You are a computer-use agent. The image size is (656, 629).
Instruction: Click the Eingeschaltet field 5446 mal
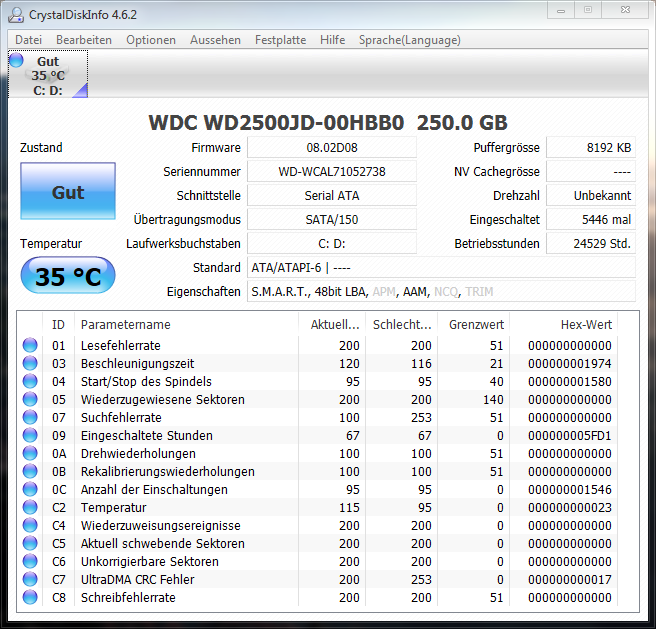(591, 219)
